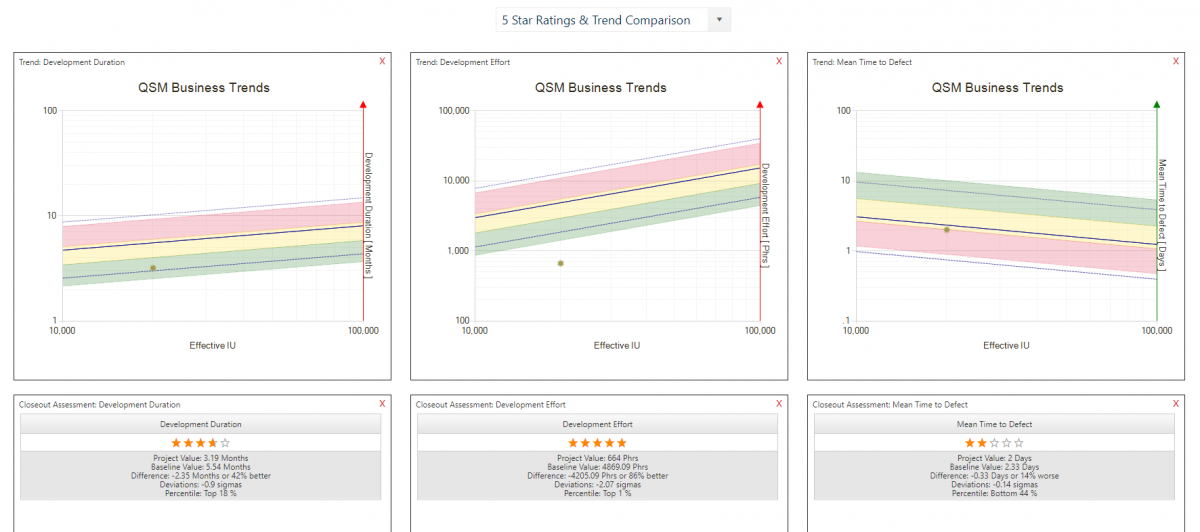
Task: Click the 'Trend: Mean Time to Defect' panel title
Action: click(862, 62)
